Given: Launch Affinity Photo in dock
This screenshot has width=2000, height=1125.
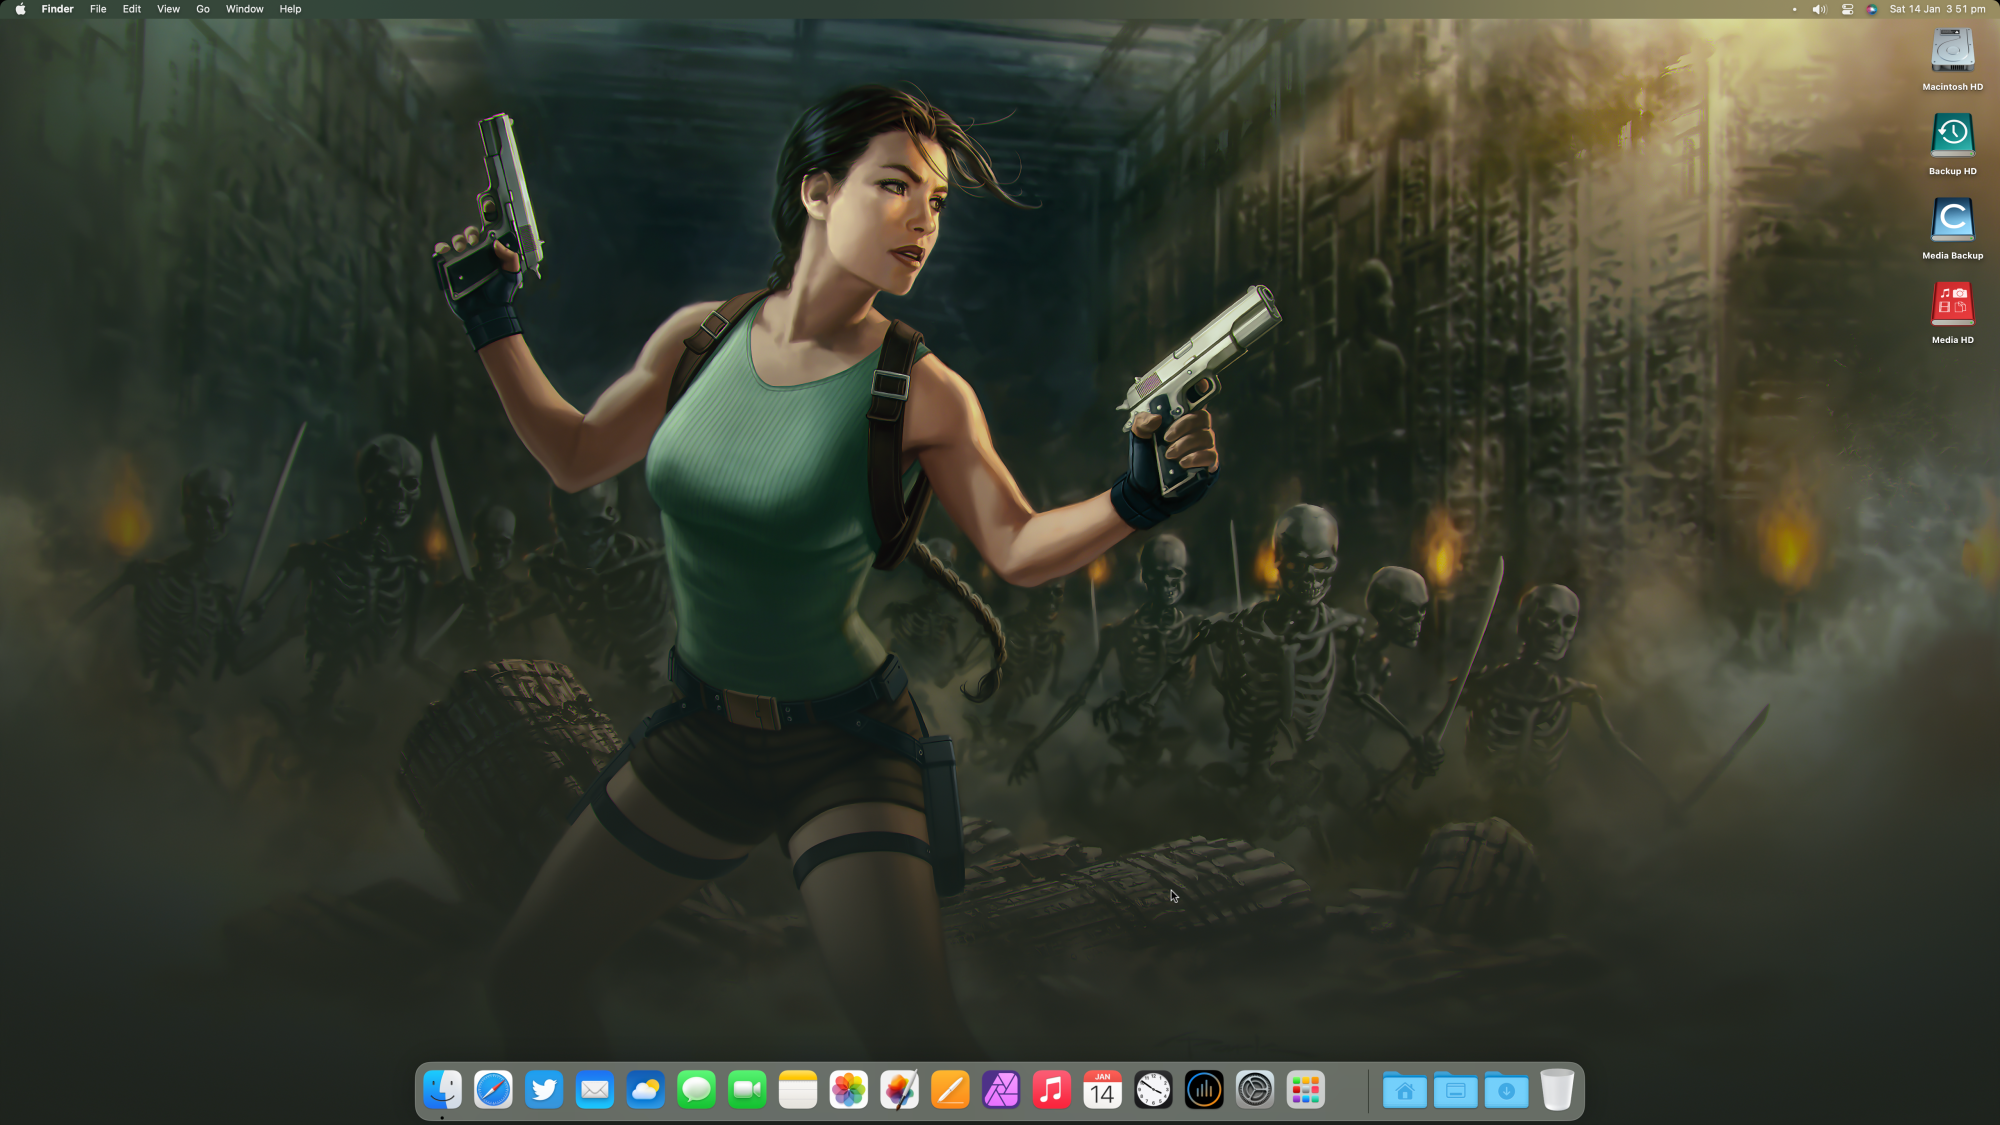Looking at the screenshot, I should tap(1001, 1090).
